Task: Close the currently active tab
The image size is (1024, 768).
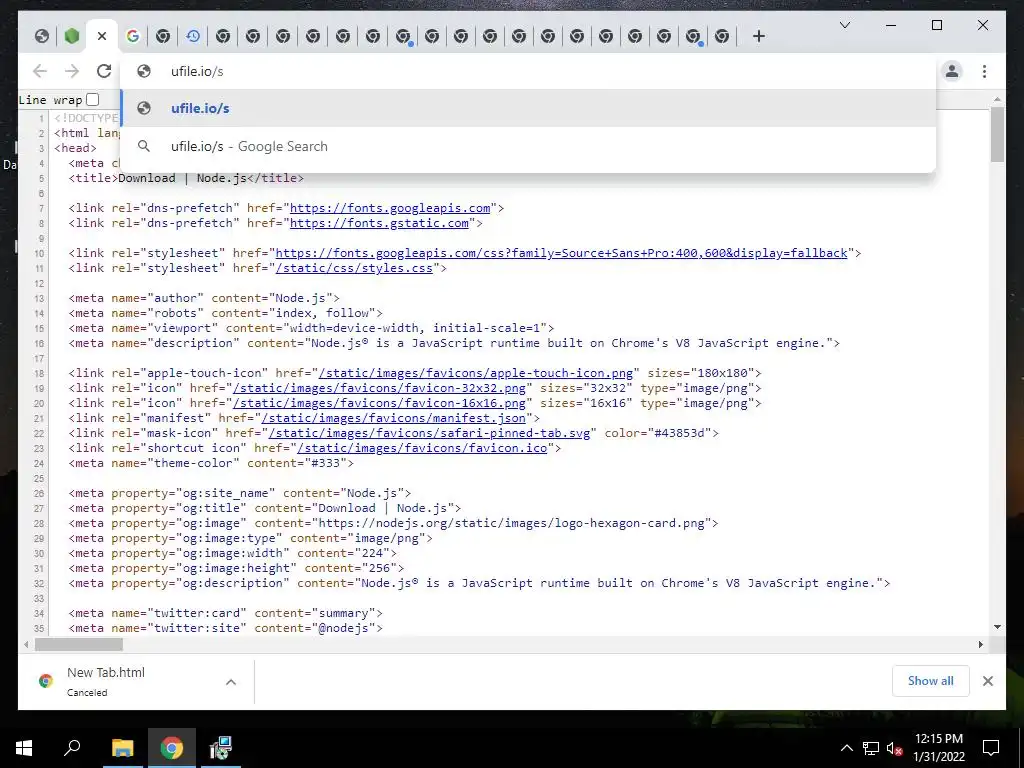Action: (102, 37)
